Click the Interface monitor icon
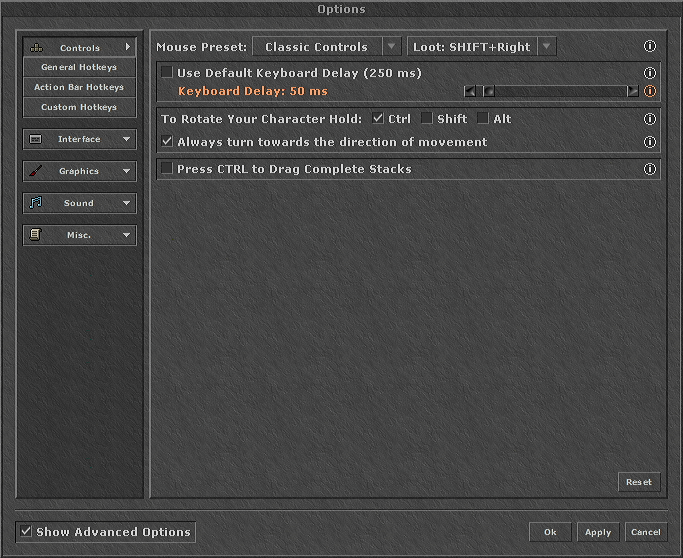Image resolution: width=683 pixels, height=558 pixels. [x=36, y=139]
